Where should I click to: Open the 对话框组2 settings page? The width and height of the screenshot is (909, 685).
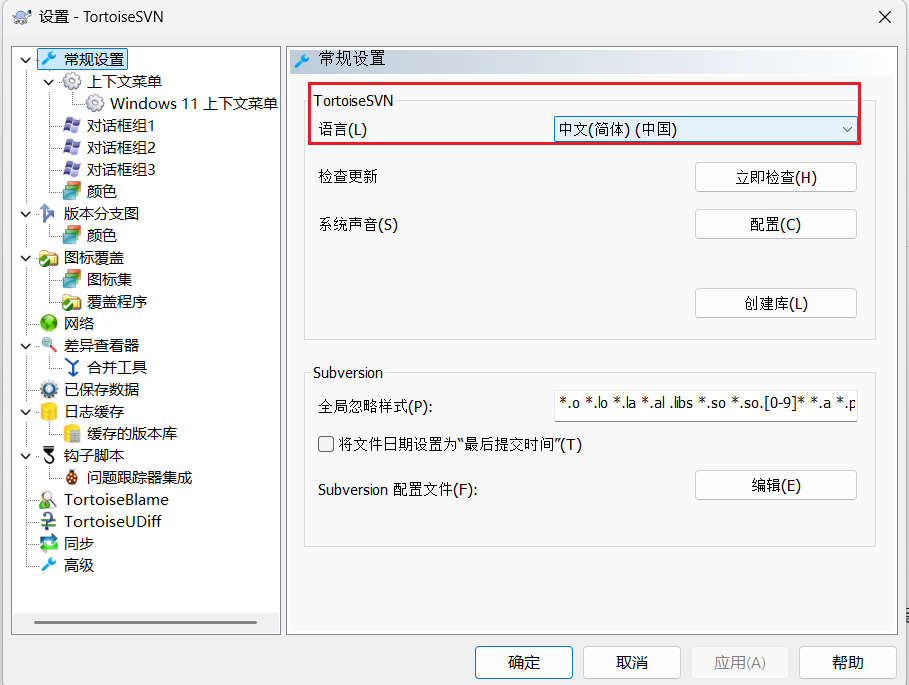point(121,147)
